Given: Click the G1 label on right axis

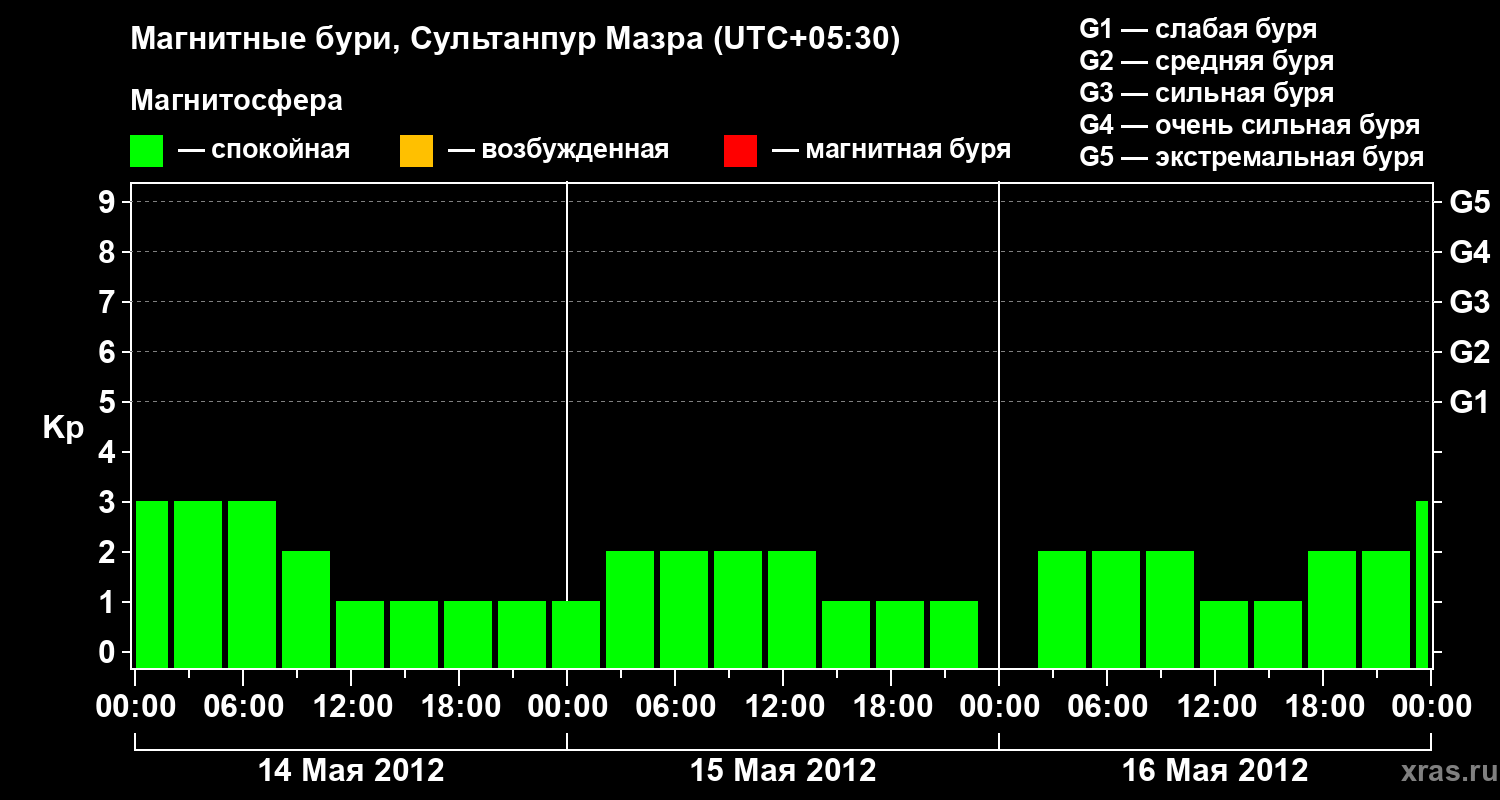Looking at the screenshot, I should (x=1470, y=402).
